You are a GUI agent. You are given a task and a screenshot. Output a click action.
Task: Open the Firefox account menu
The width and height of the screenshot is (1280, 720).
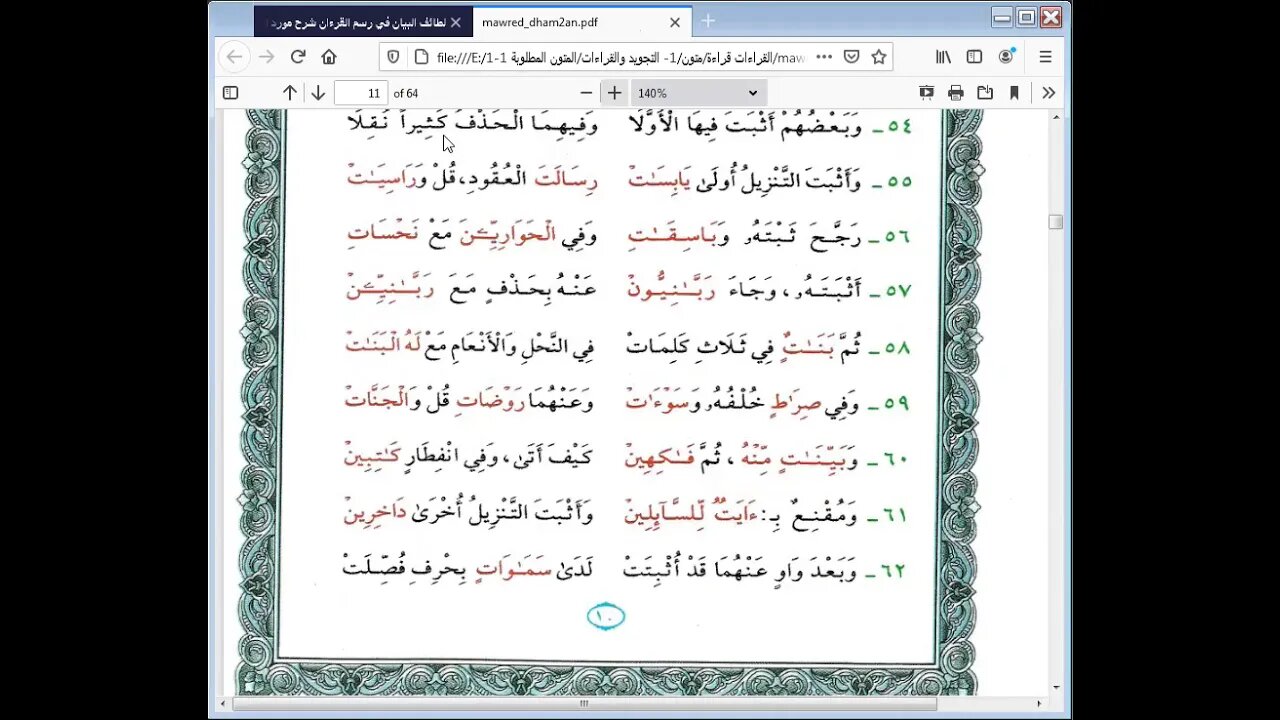[x=1006, y=57]
